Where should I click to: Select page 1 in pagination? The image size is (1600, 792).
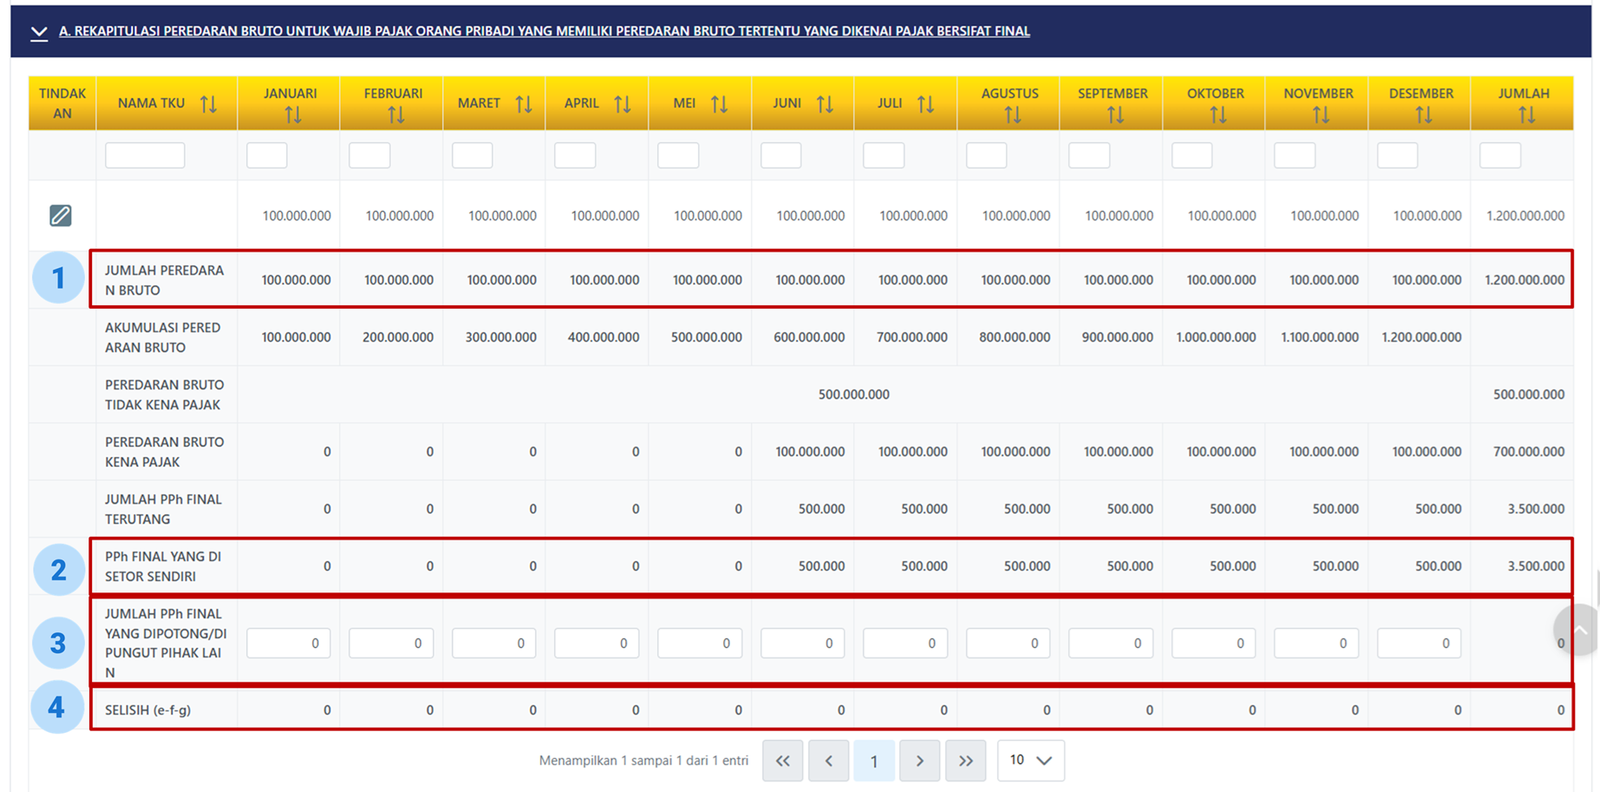click(874, 761)
